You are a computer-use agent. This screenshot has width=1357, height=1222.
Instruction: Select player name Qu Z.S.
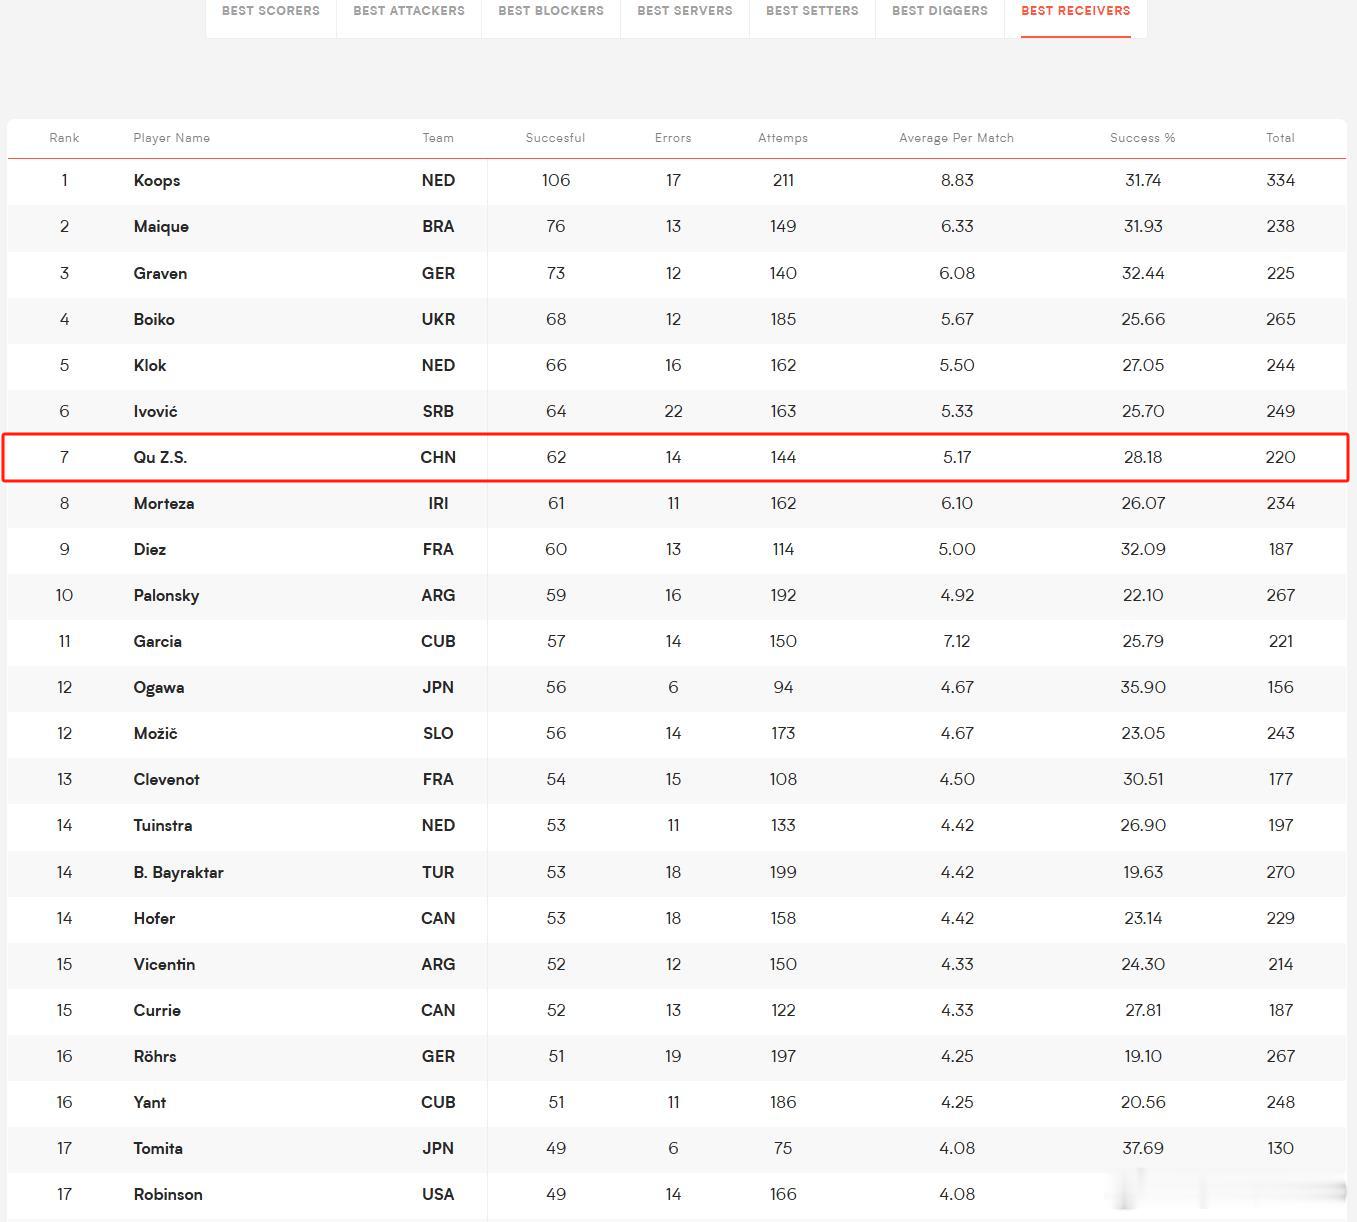click(x=160, y=457)
